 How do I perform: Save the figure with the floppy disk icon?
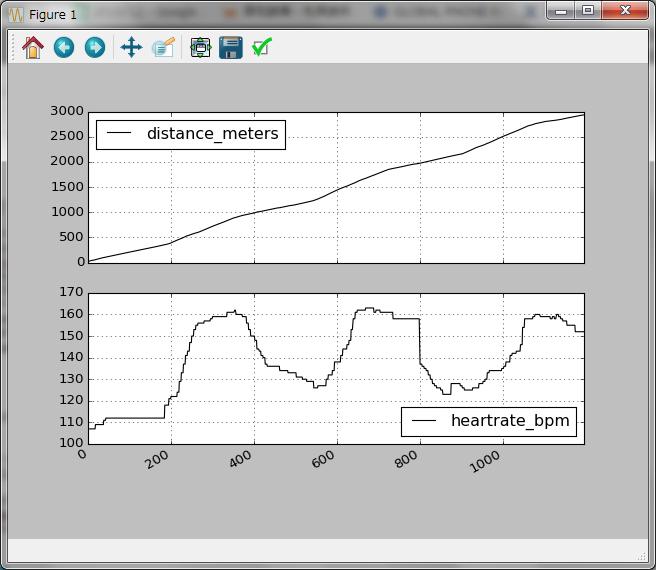[231, 47]
